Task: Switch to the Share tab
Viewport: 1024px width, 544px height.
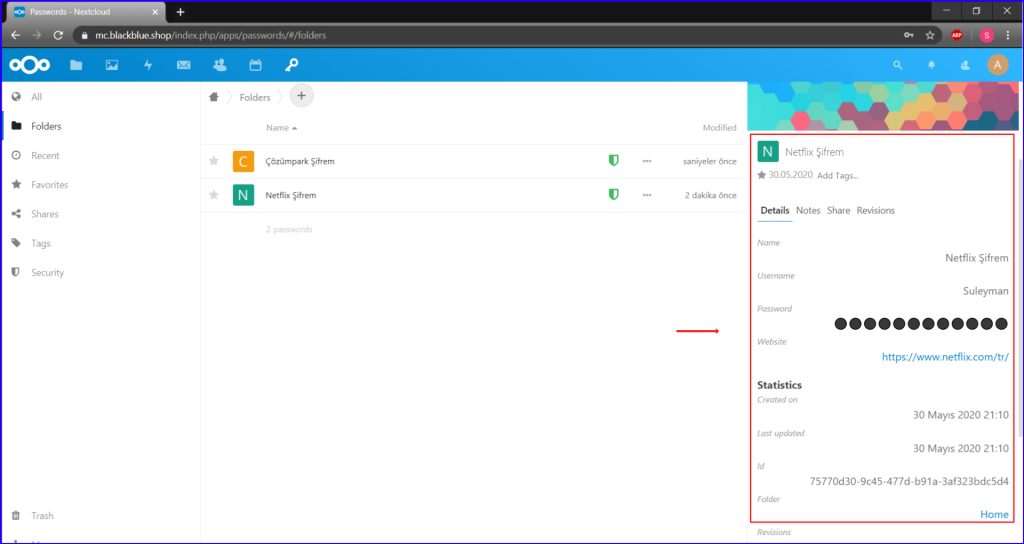Action: [x=839, y=210]
